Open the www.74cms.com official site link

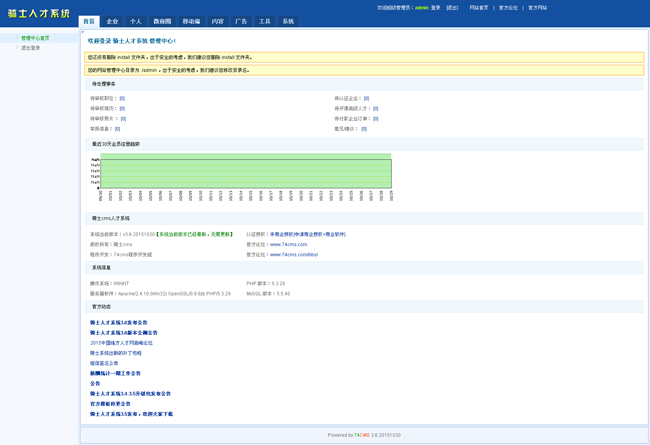[x=288, y=244]
